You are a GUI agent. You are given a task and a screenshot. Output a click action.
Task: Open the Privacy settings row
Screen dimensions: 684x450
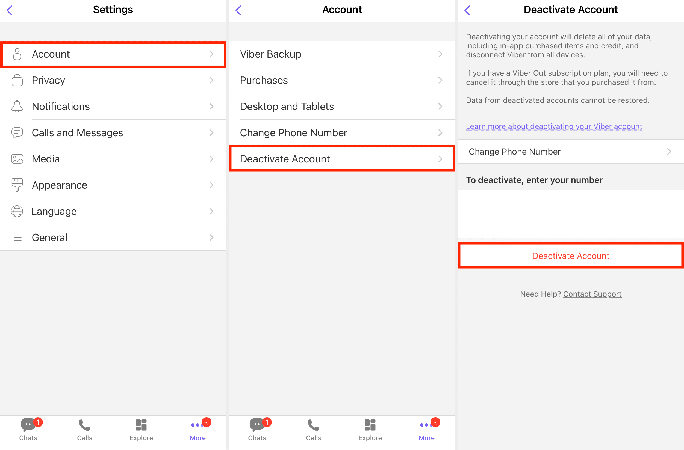(x=113, y=80)
